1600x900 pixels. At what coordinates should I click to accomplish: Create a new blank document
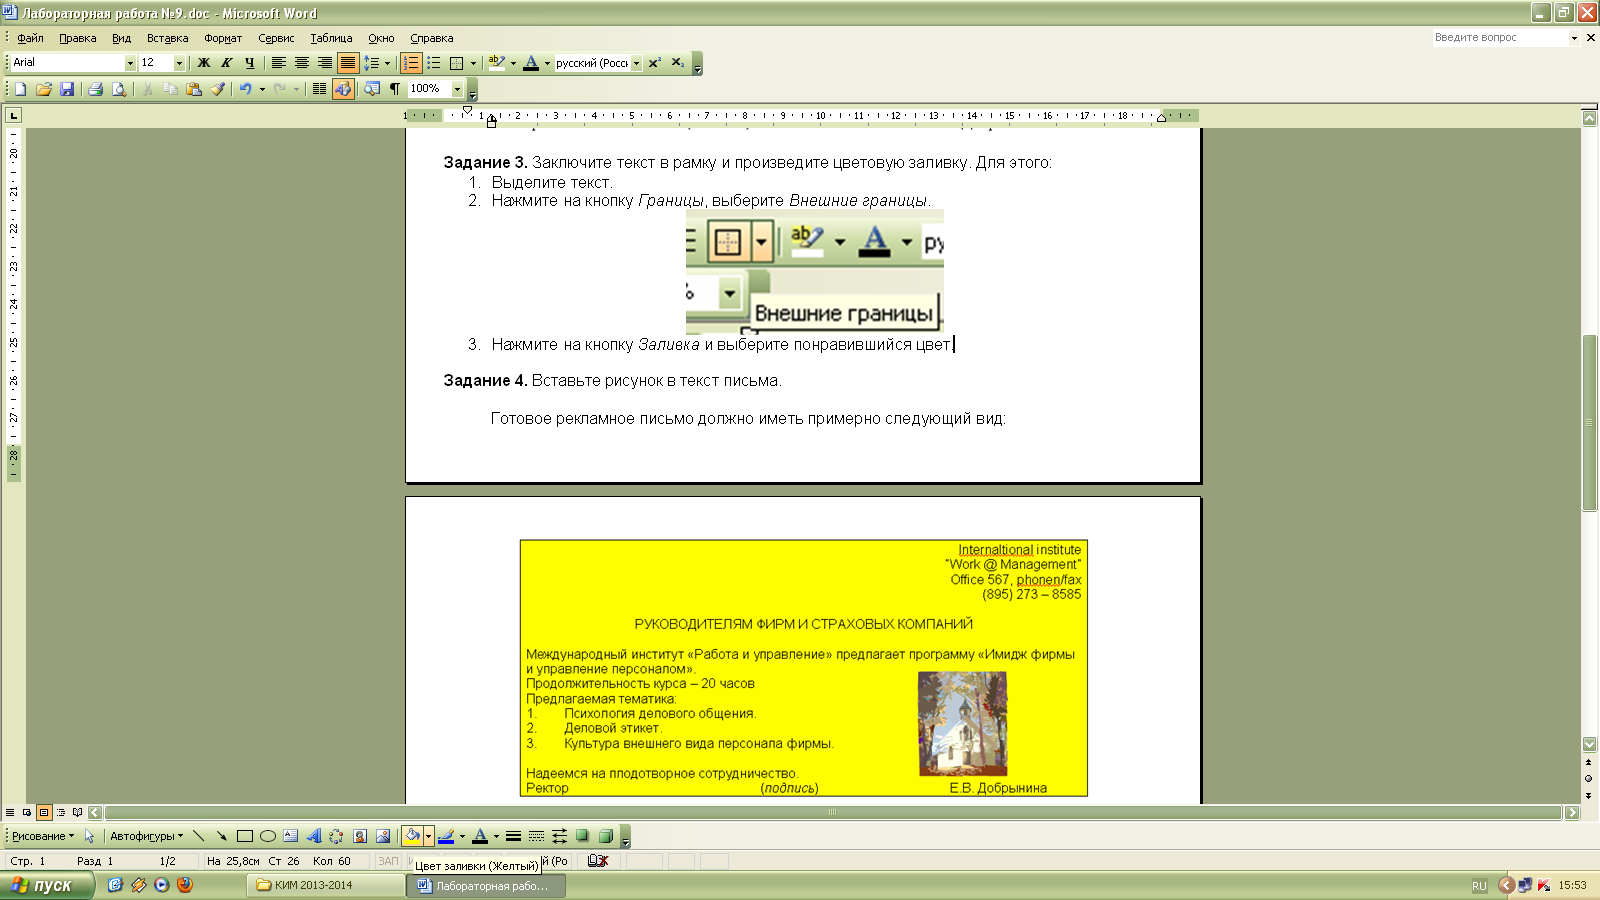point(20,89)
